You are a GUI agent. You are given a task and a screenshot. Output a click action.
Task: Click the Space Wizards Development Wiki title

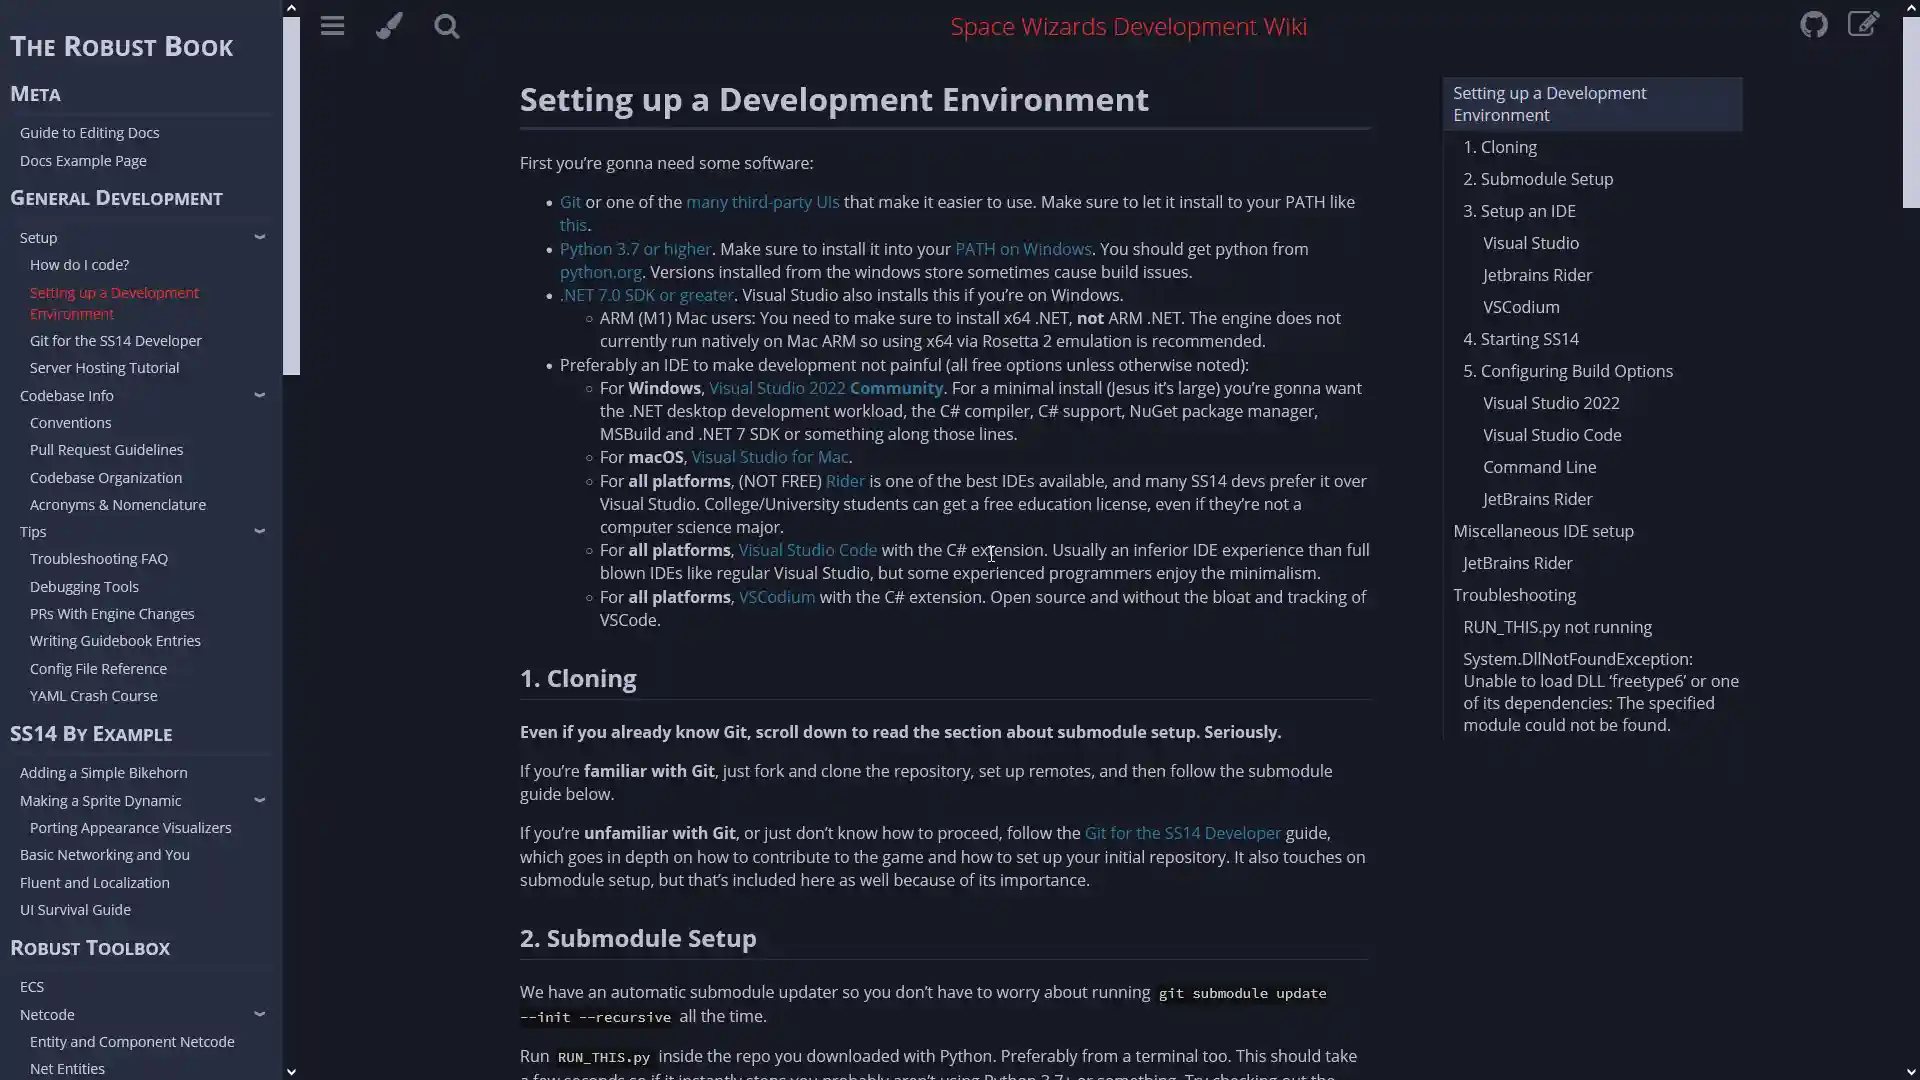[x=1128, y=26]
